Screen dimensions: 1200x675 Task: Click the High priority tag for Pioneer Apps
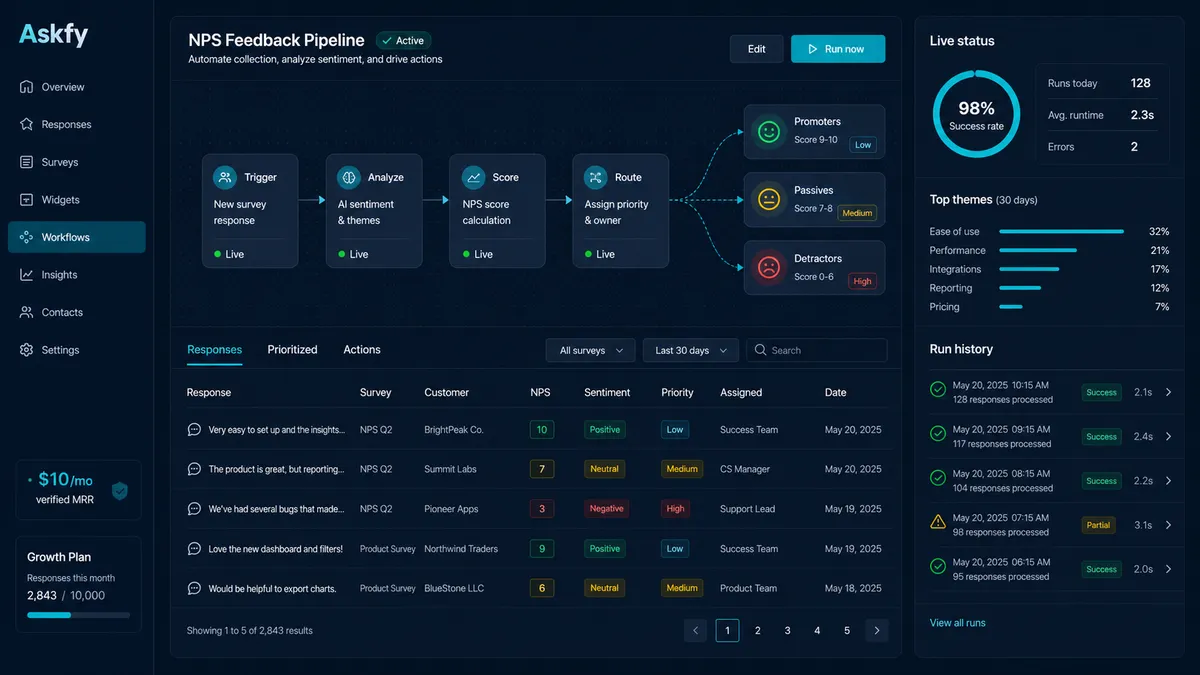pos(676,508)
